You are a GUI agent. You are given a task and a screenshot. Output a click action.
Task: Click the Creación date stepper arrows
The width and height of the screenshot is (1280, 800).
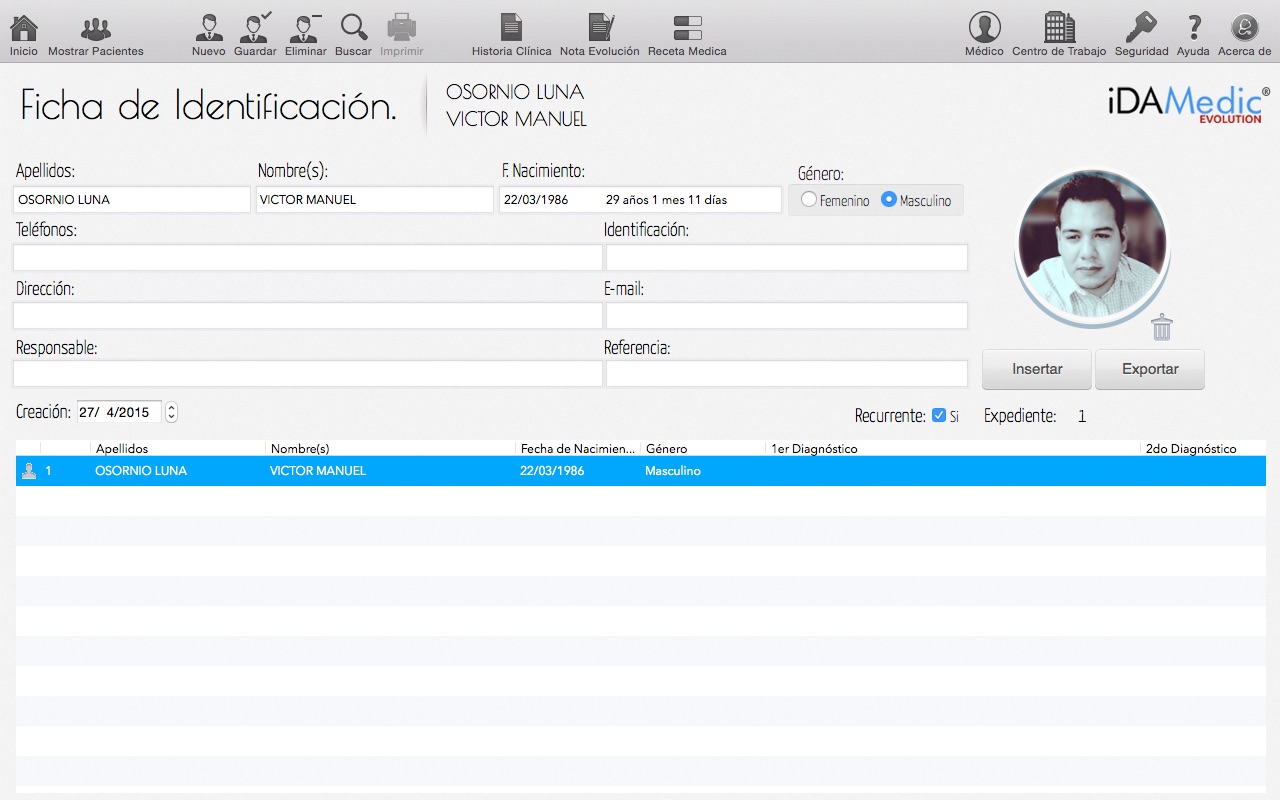point(171,412)
